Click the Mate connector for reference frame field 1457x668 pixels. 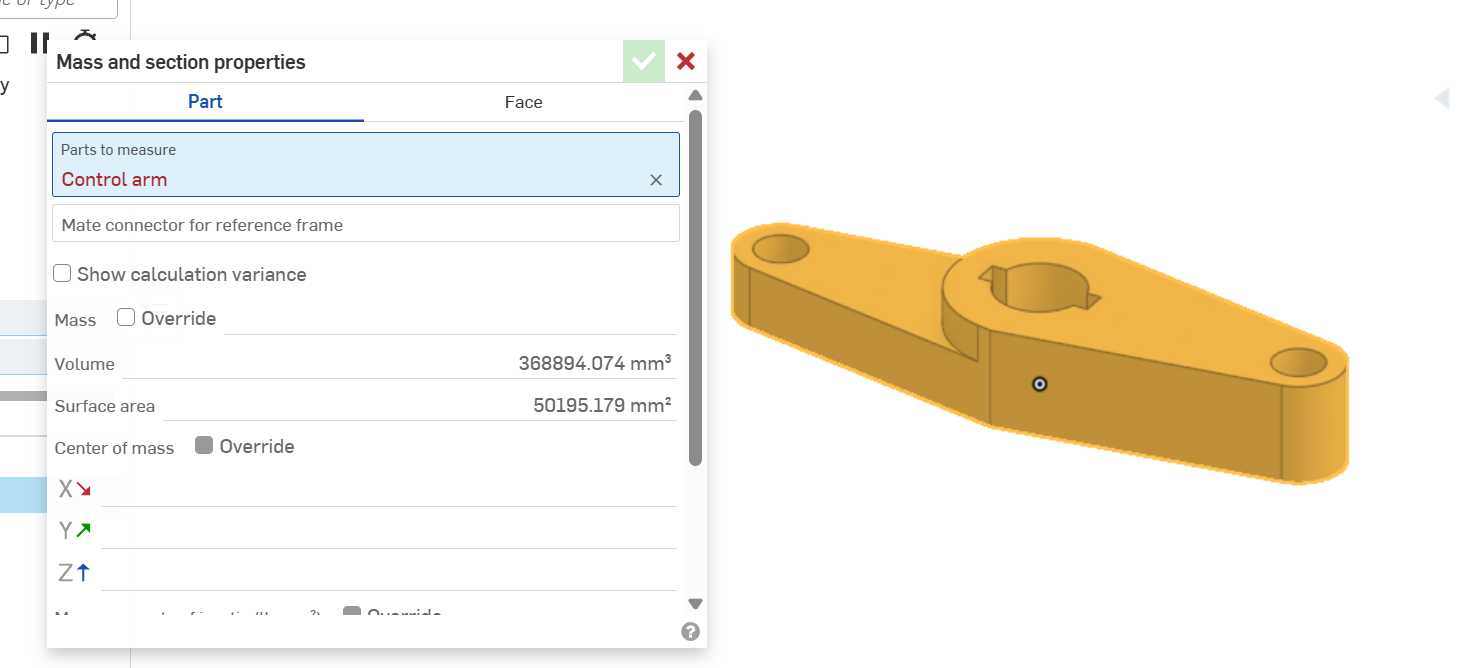(x=366, y=224)
